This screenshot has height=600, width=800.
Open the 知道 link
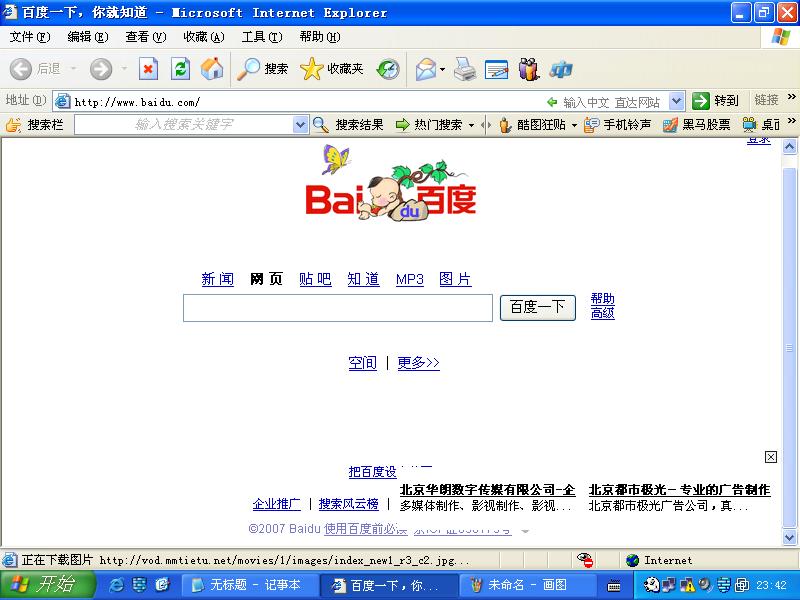point(363,279)
